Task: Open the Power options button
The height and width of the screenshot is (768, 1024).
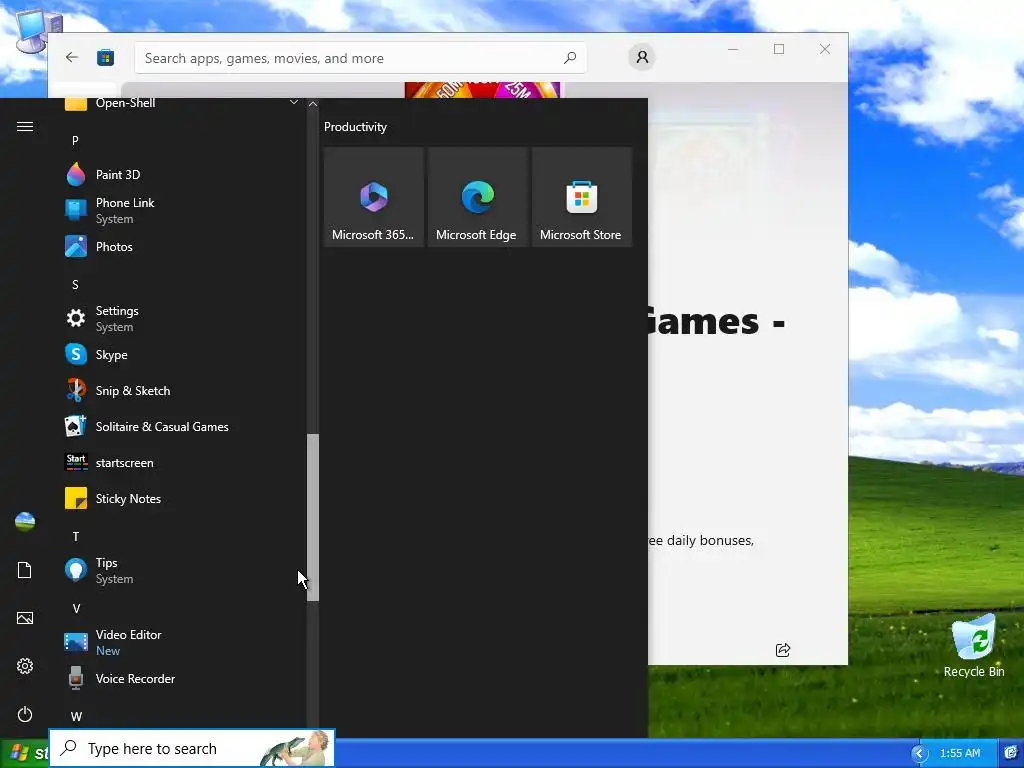Action: pyautogui.click(x=25, y=714)
